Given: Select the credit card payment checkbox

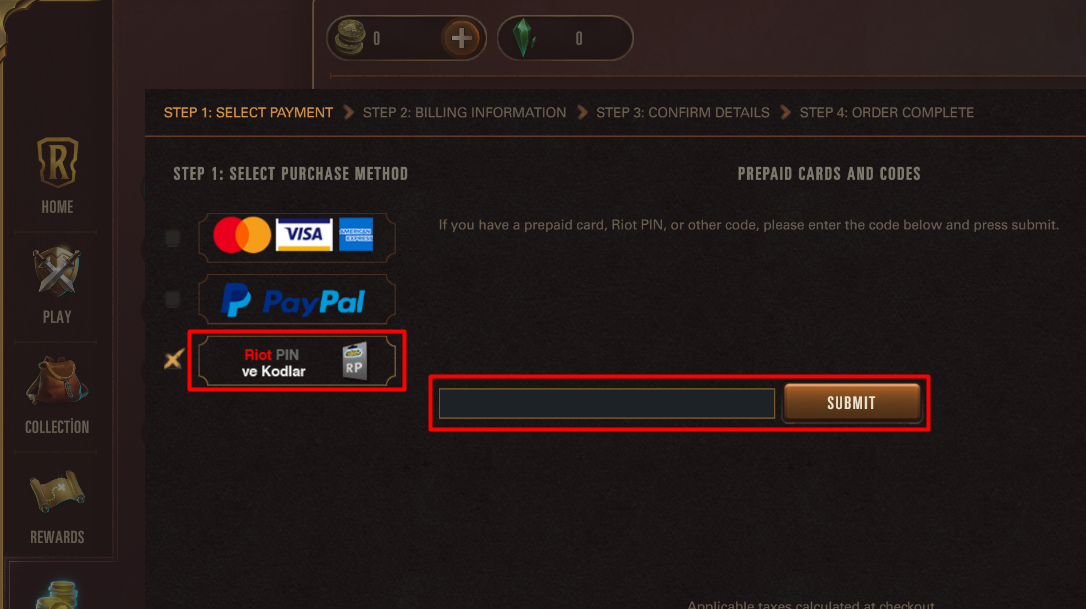Looking at the screenshot, I should click(172, 238).
